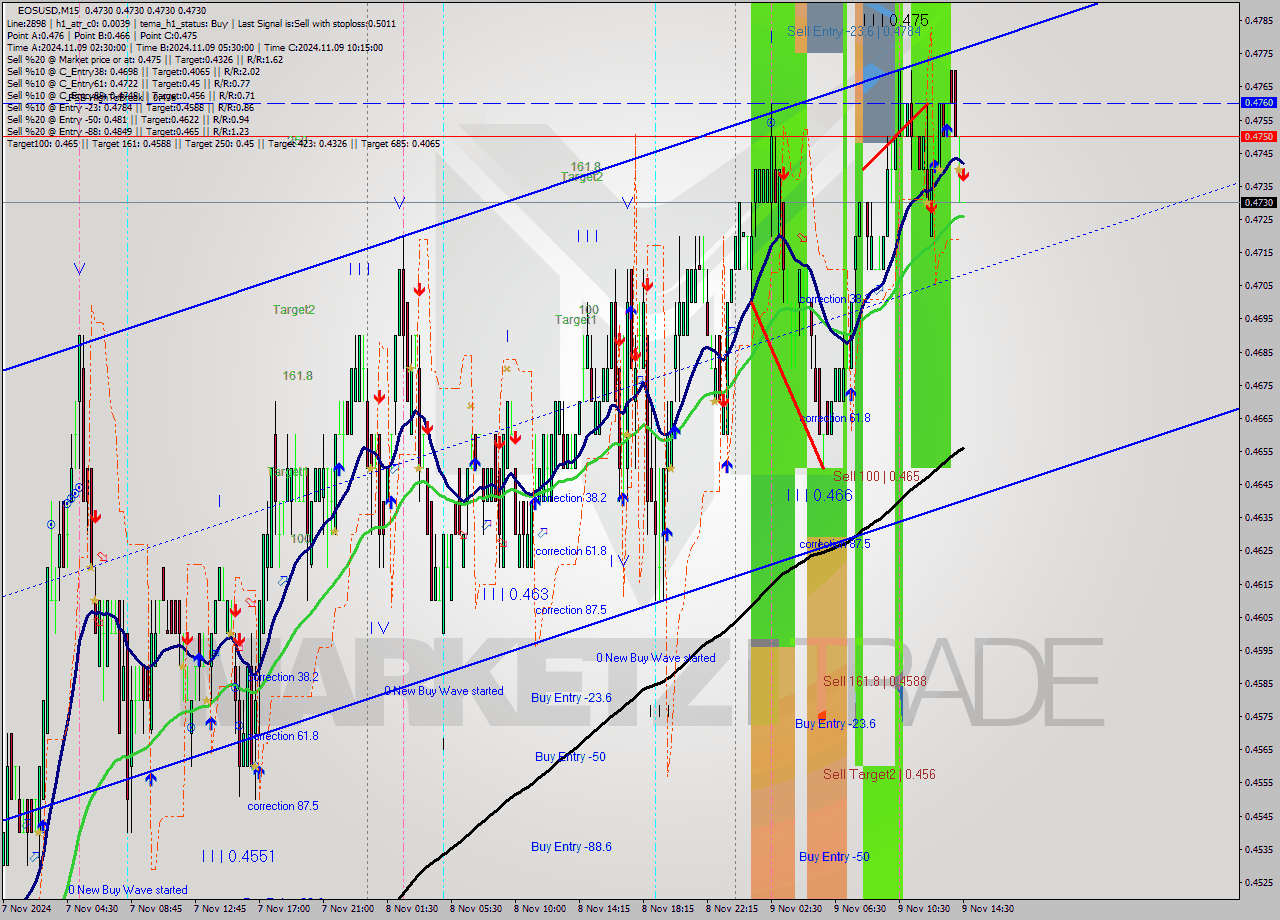Click the 'Sell %20 @ Entry -88: 0.4849' line

point(127,131)
